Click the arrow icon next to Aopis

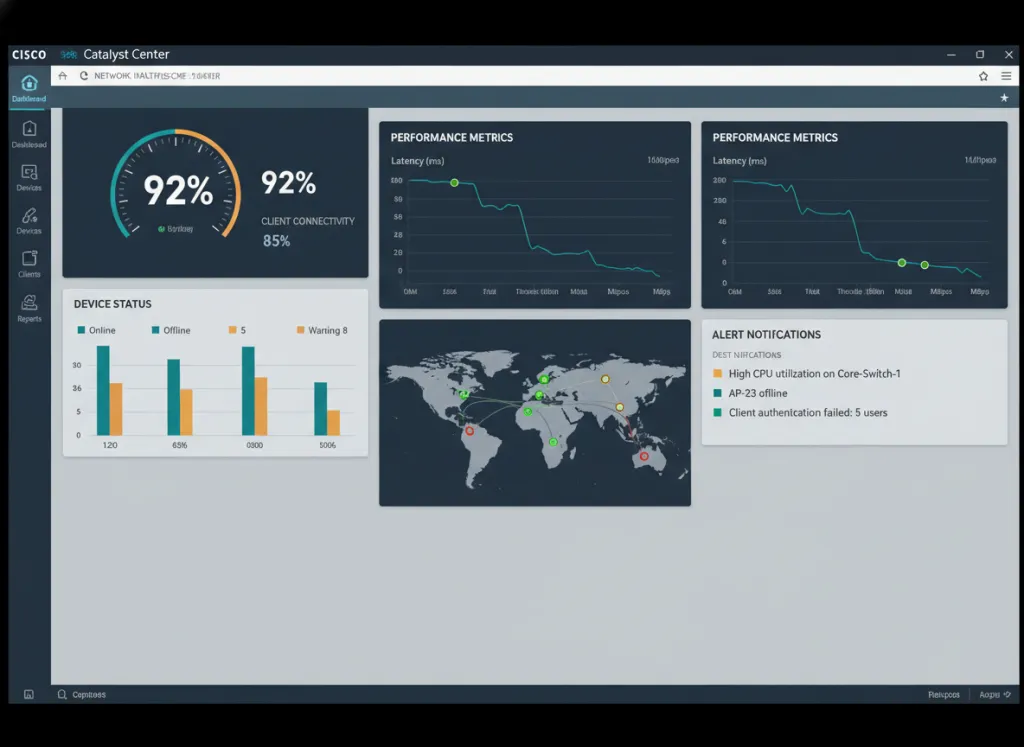(x=1007, y=694)
